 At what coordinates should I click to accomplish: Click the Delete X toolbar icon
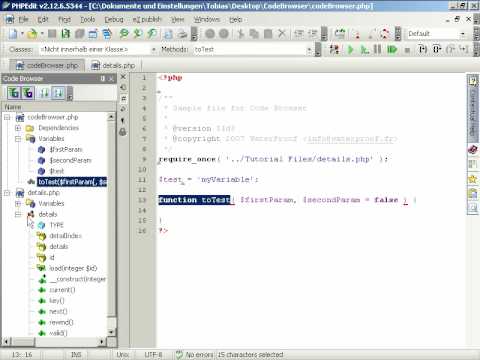pos(282,33)
